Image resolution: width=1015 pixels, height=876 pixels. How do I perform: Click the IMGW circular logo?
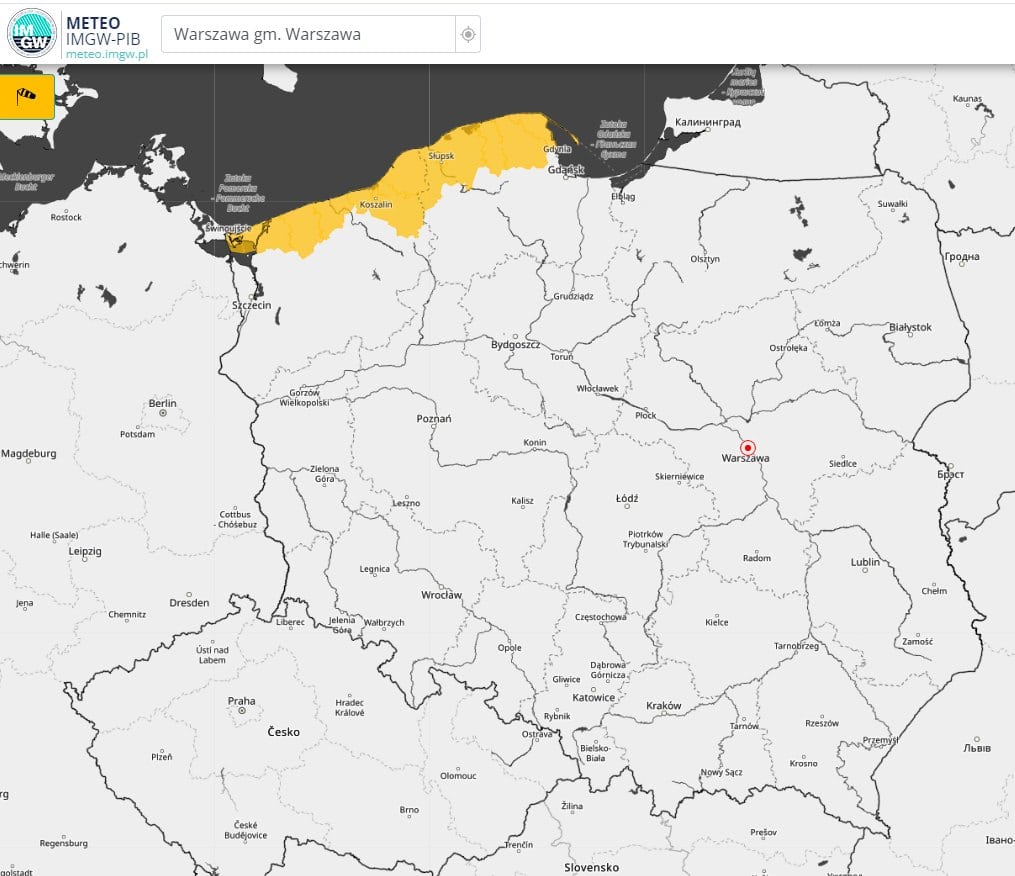(31, 33)
